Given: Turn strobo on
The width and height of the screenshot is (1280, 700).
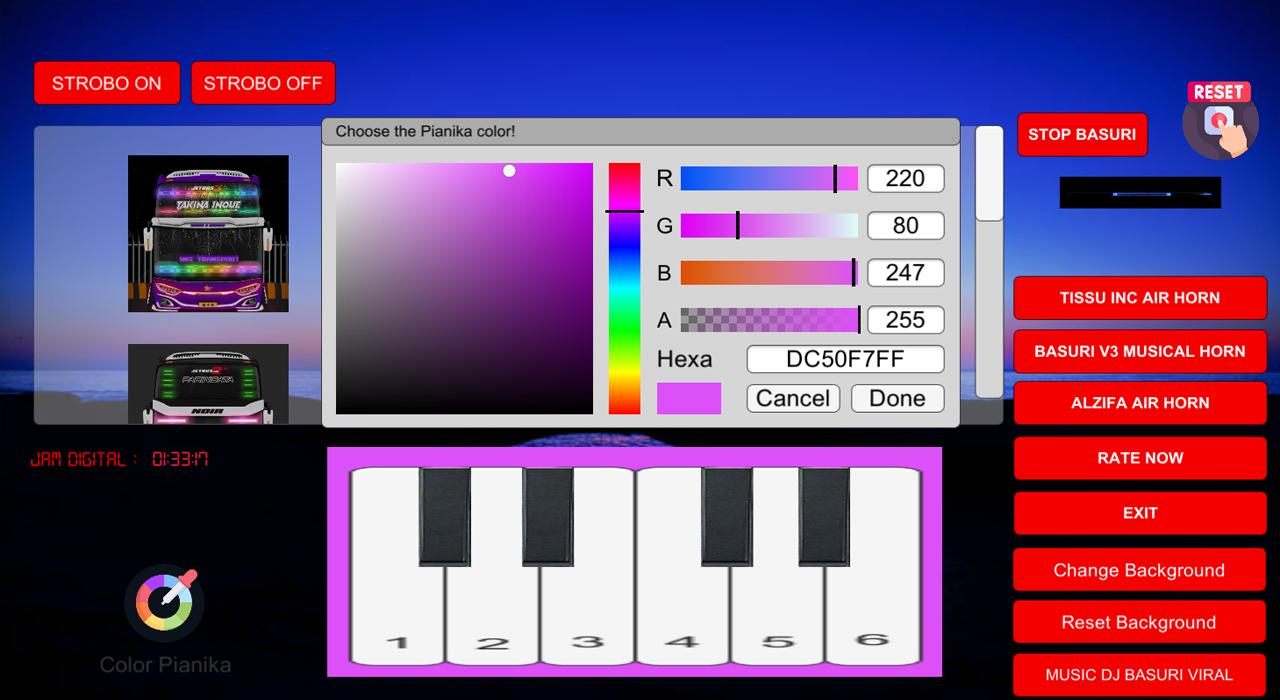Looking at the screenshot, I should click(x=107, y=83).
